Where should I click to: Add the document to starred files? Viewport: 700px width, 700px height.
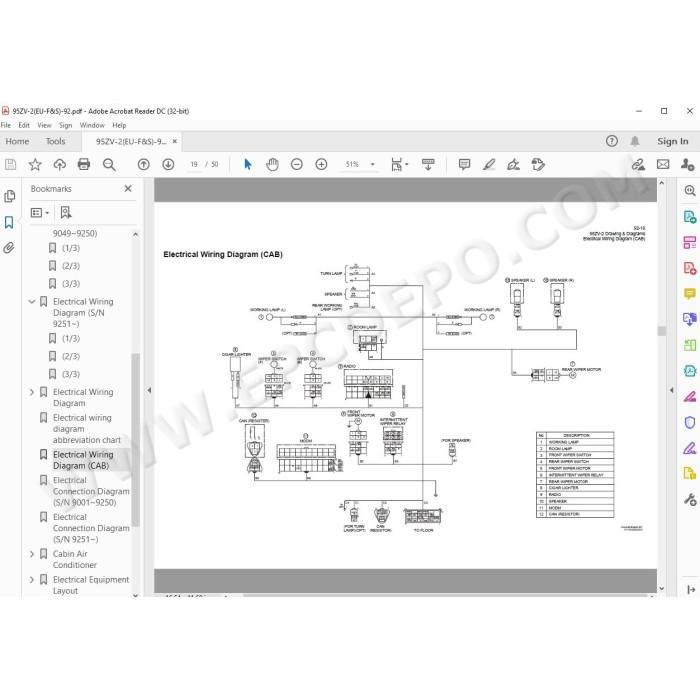point(35,165)
